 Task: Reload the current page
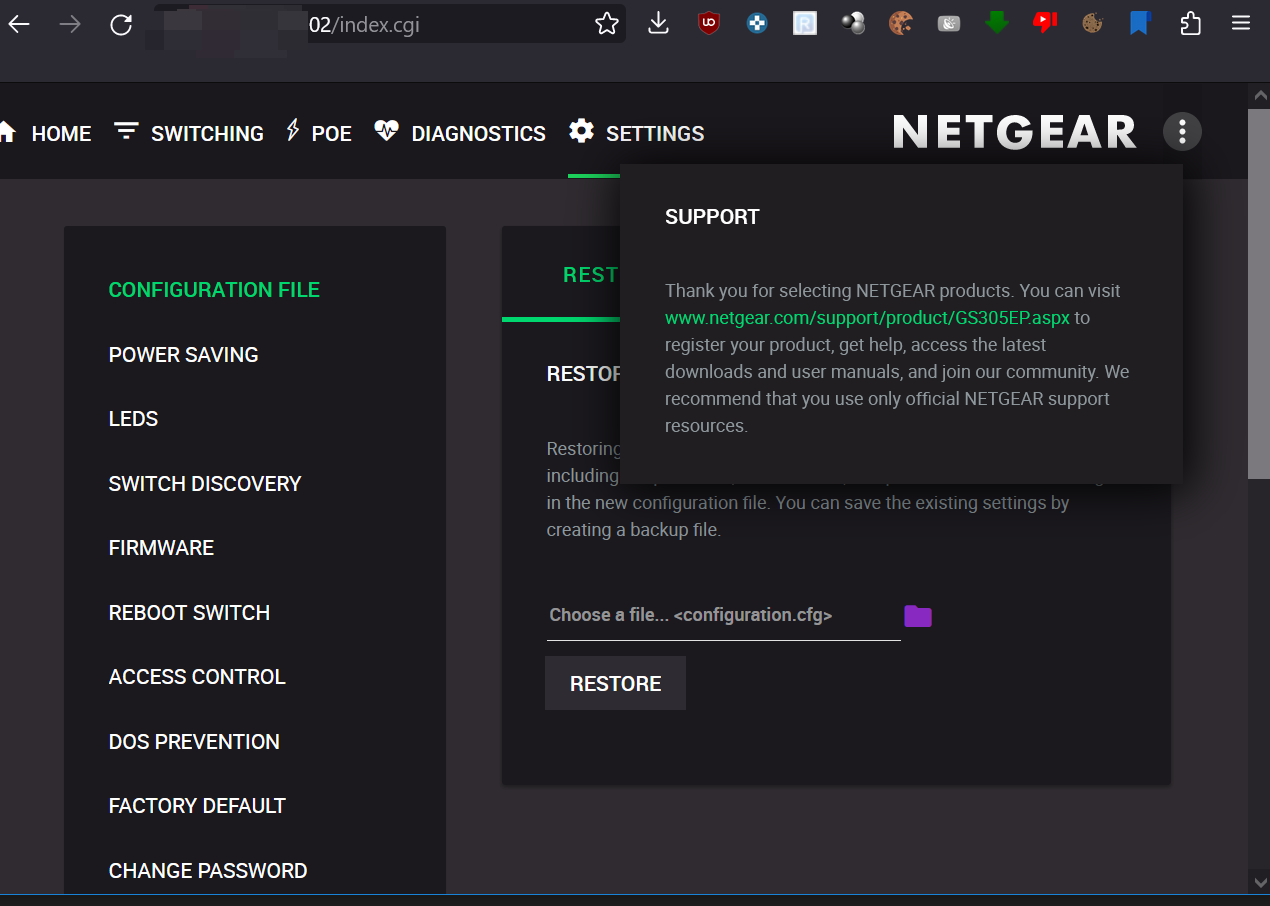click(121, 24)
